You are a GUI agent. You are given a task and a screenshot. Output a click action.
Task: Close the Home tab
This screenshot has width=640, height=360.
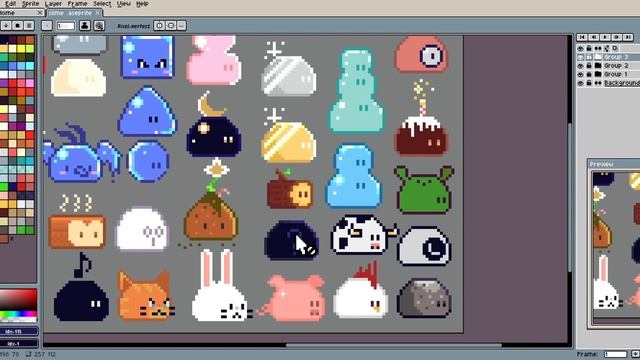point(40,13)
